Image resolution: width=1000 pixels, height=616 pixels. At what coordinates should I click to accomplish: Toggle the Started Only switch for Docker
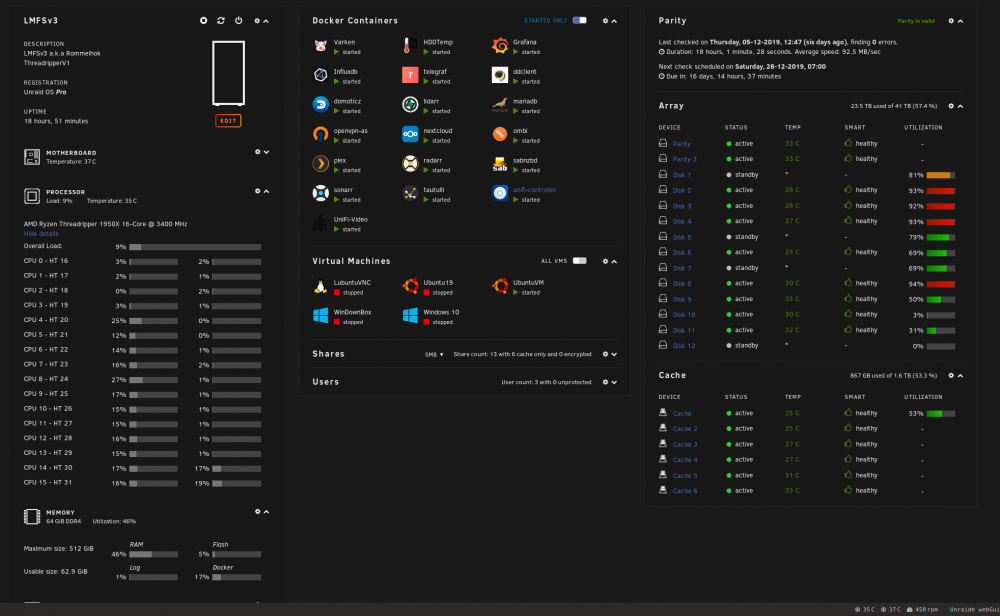coord(580,20)
